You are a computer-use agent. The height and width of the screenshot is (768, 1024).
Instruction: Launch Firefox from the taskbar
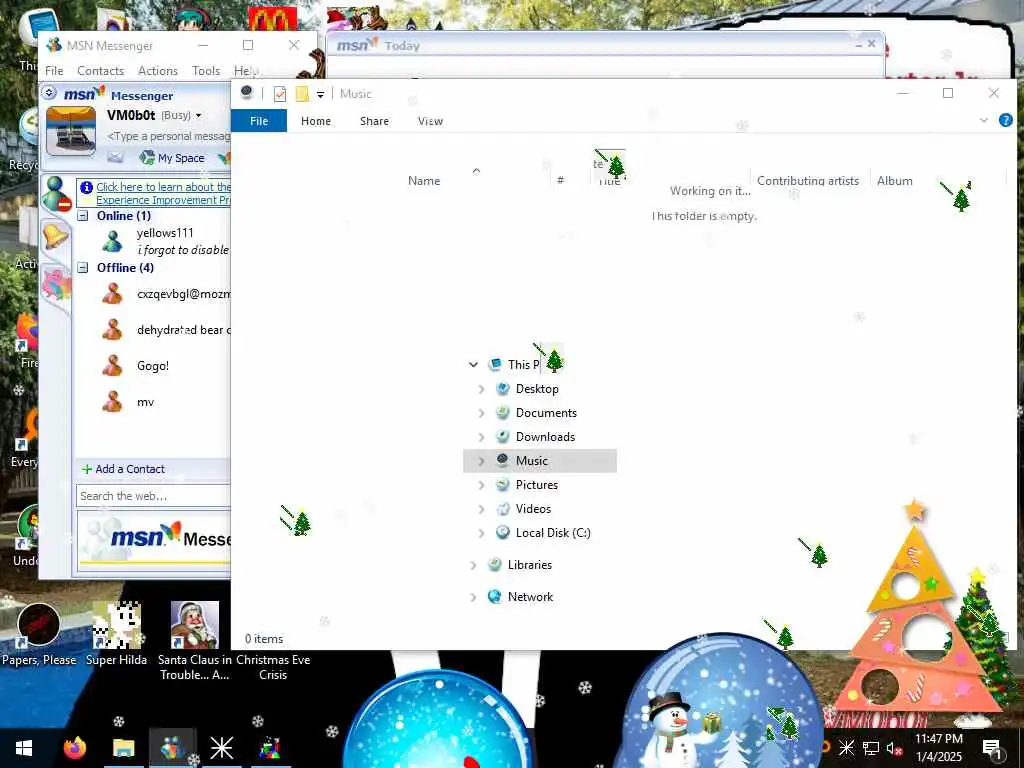[75, 748]
